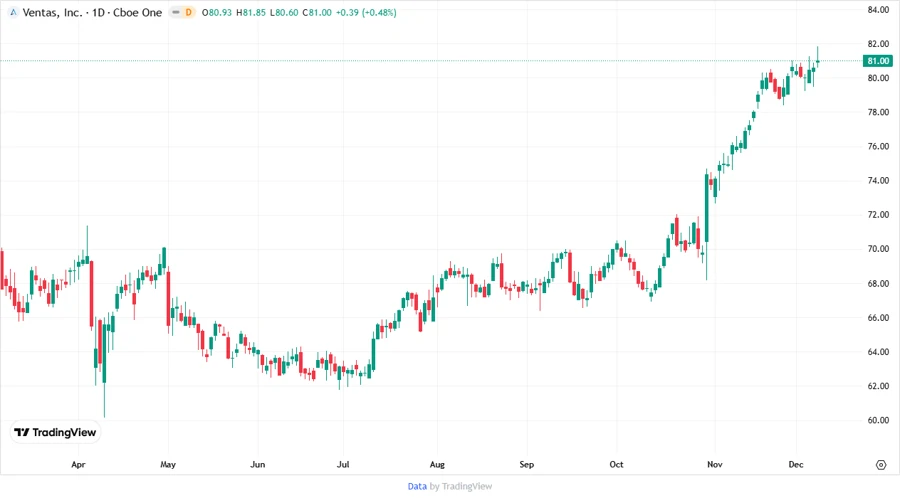Click the Nov label on time axis
The height and width of the screenshot is (498, 900).
(x=715, y=465)
